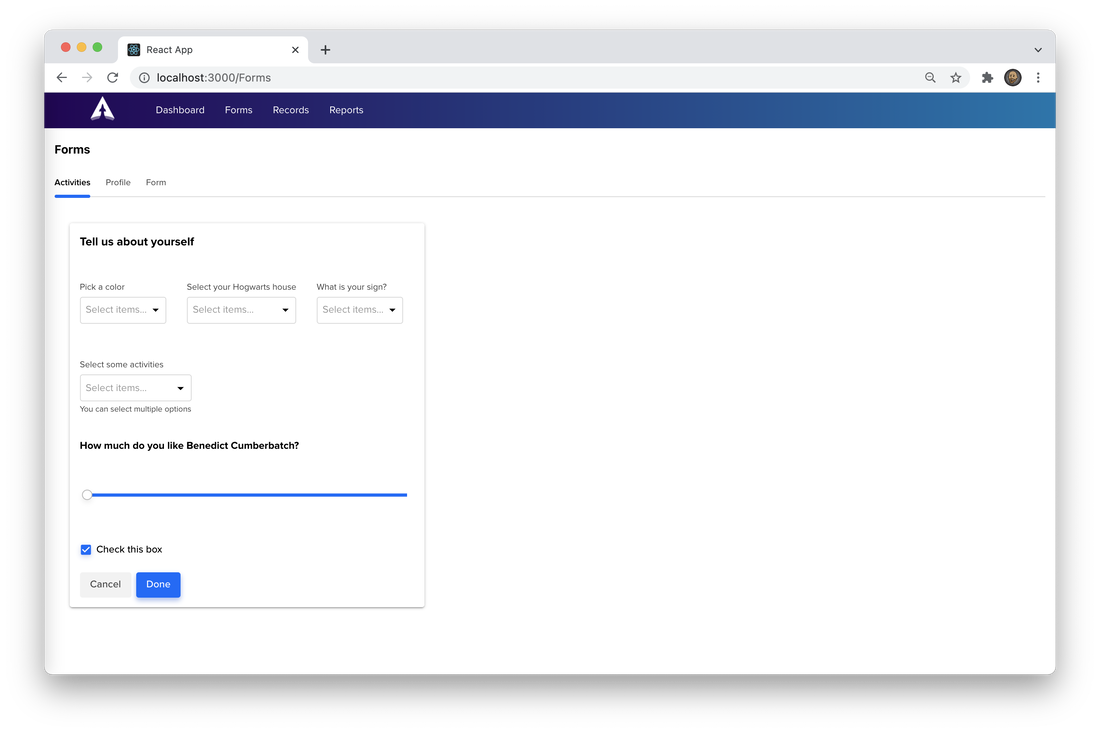Go back using the browser back arrow

coord(62,78)
